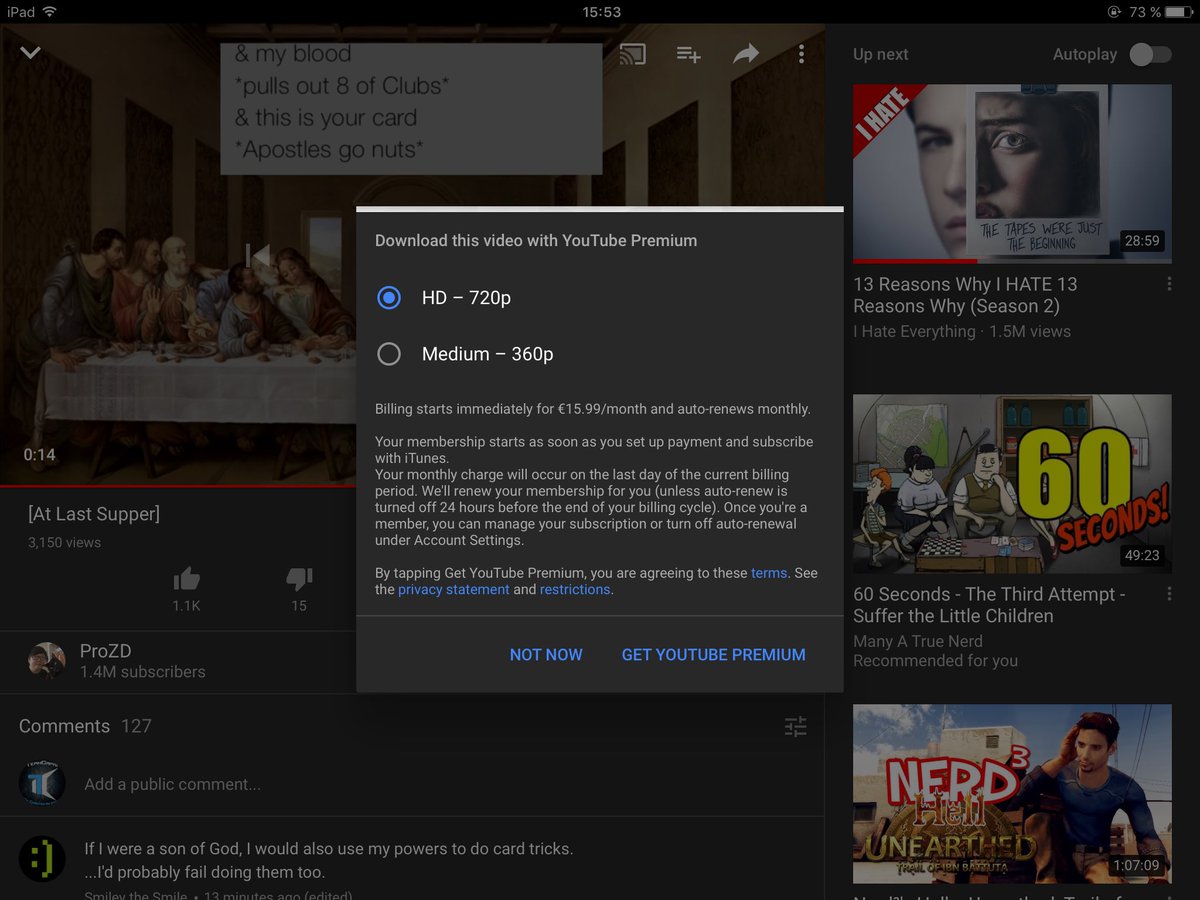Viewport: 1200px width, 900px height.
Task: Open 60 Seconds Third Attempt thumbnail
Action: point(1012,483)
